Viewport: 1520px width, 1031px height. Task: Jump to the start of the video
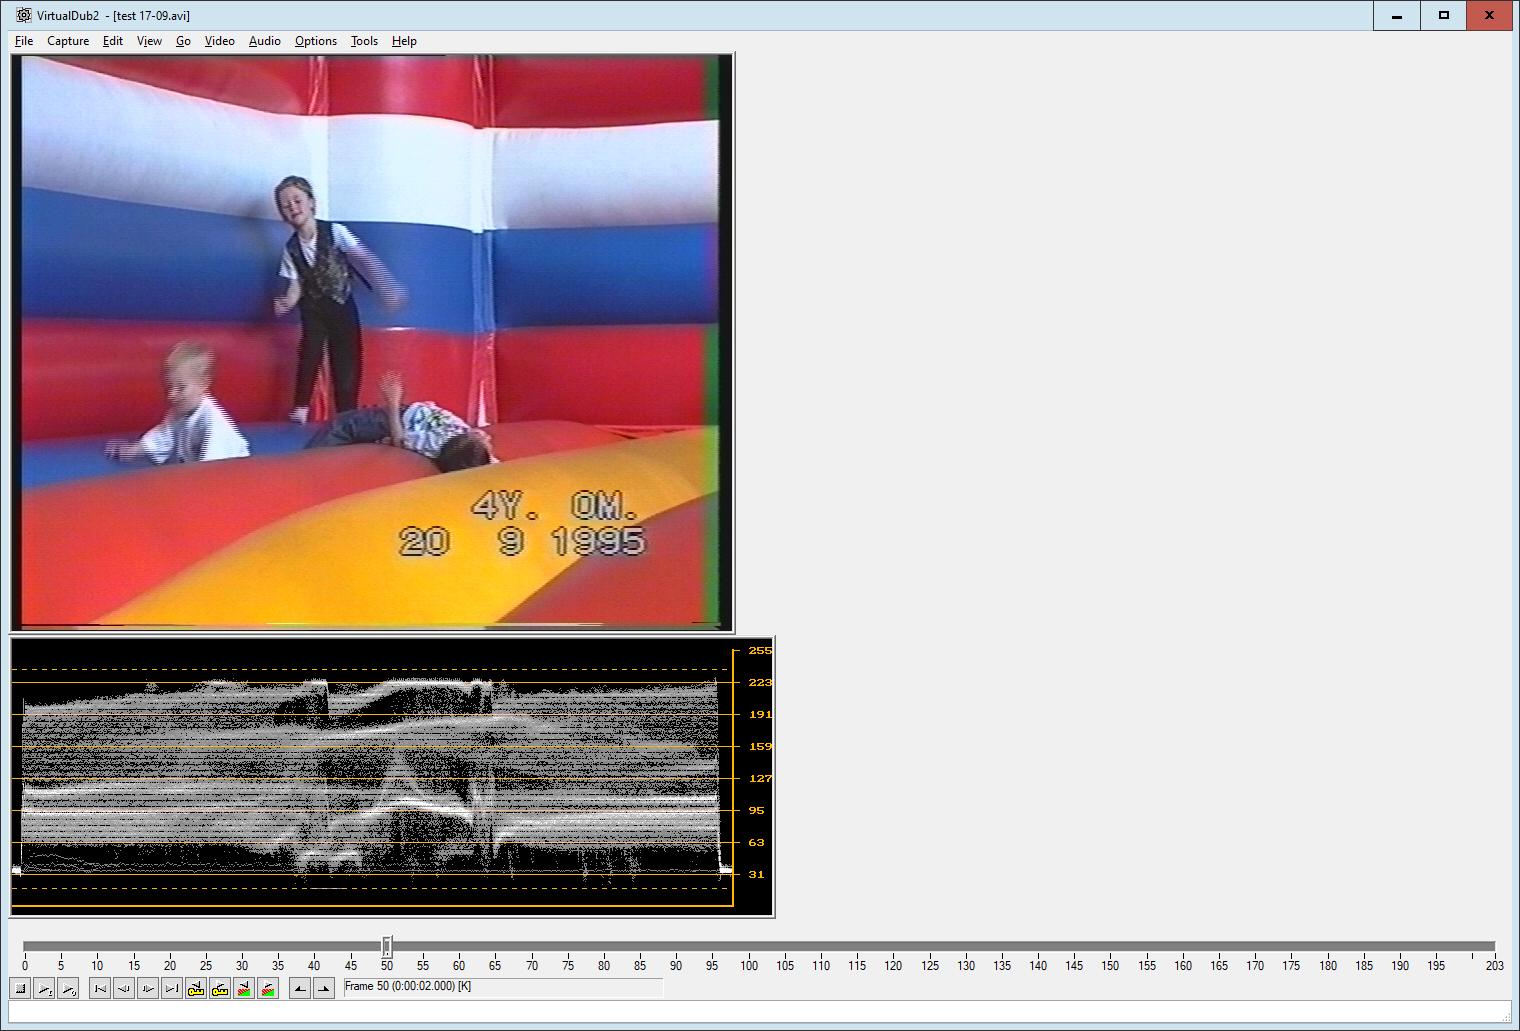[x=100, y=989]
